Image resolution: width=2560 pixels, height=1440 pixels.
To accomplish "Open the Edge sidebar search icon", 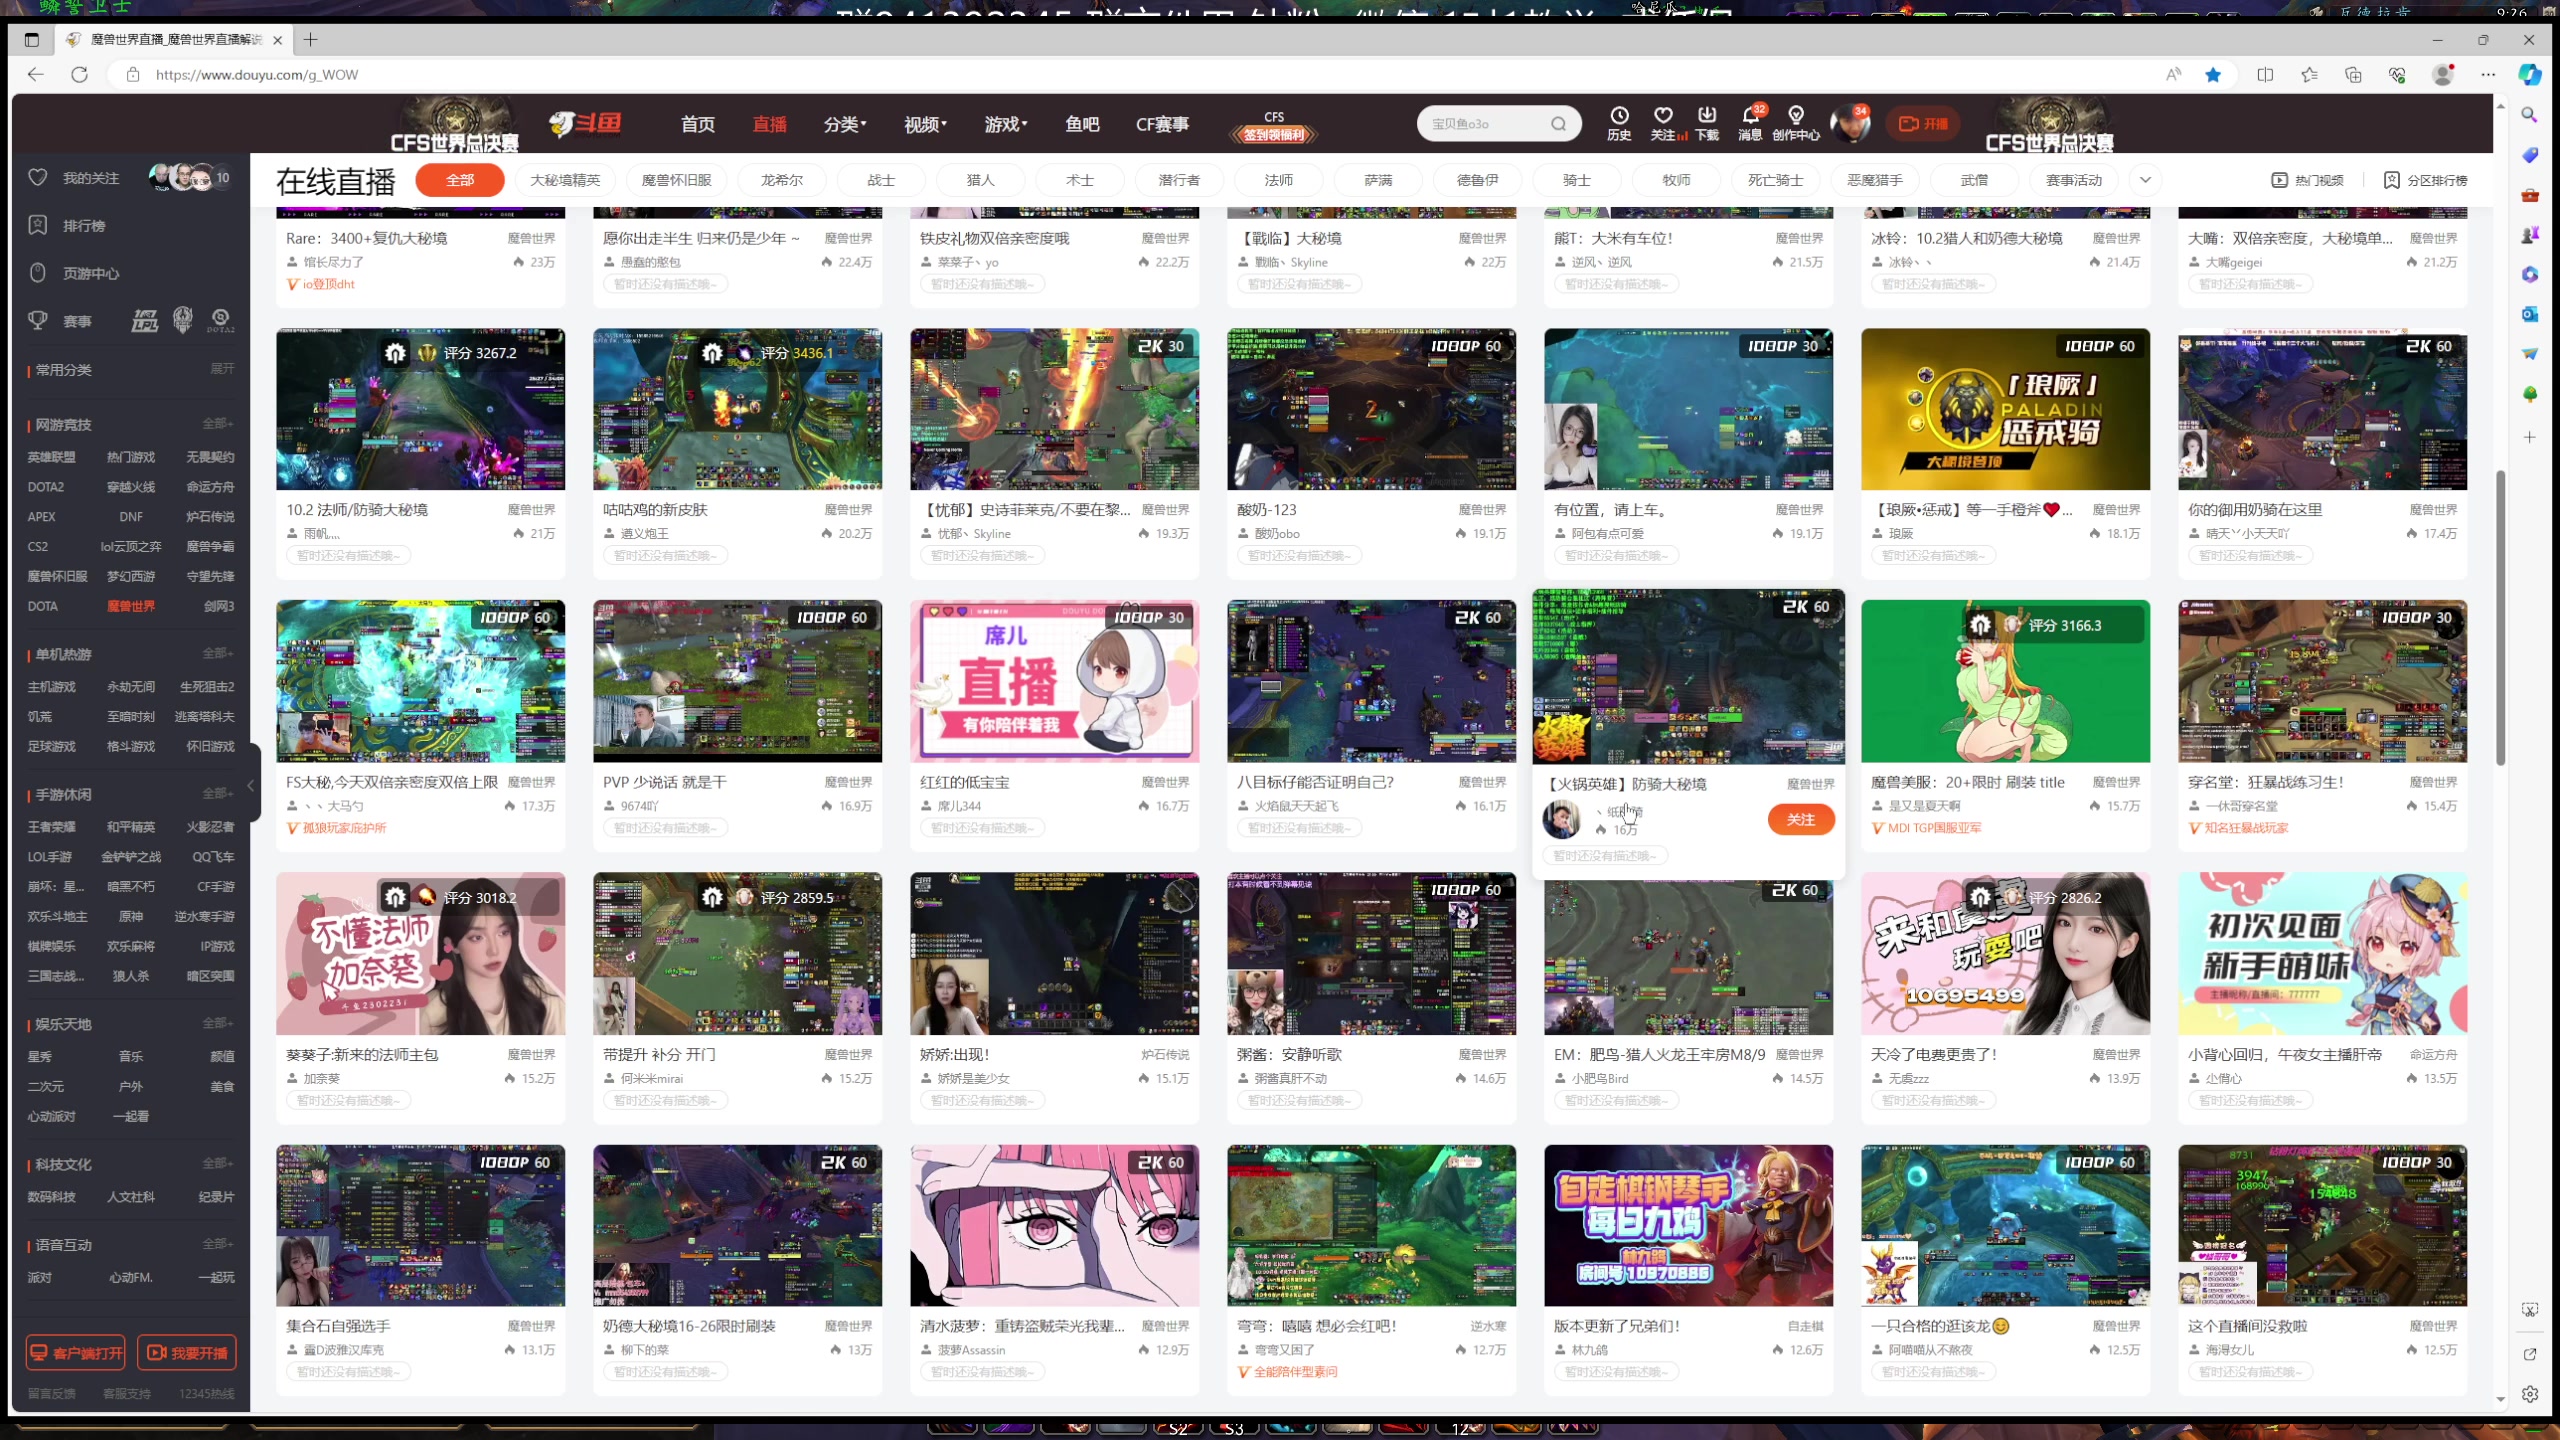I will 2529,115.
